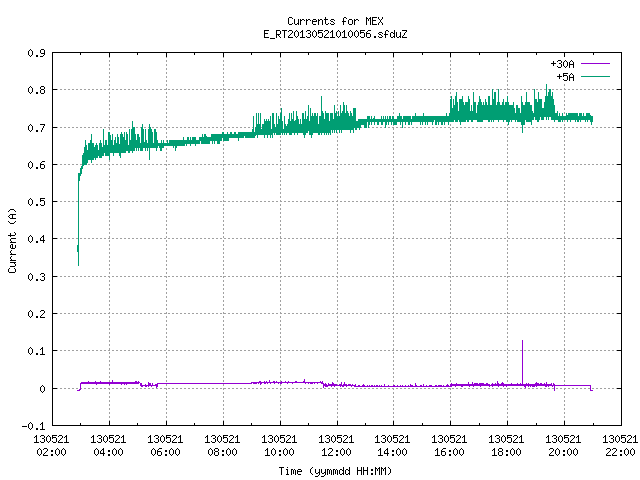640x480 pixels.
Task: Click the y-axis tick value 0.8
Action: [x=36, y=90]
